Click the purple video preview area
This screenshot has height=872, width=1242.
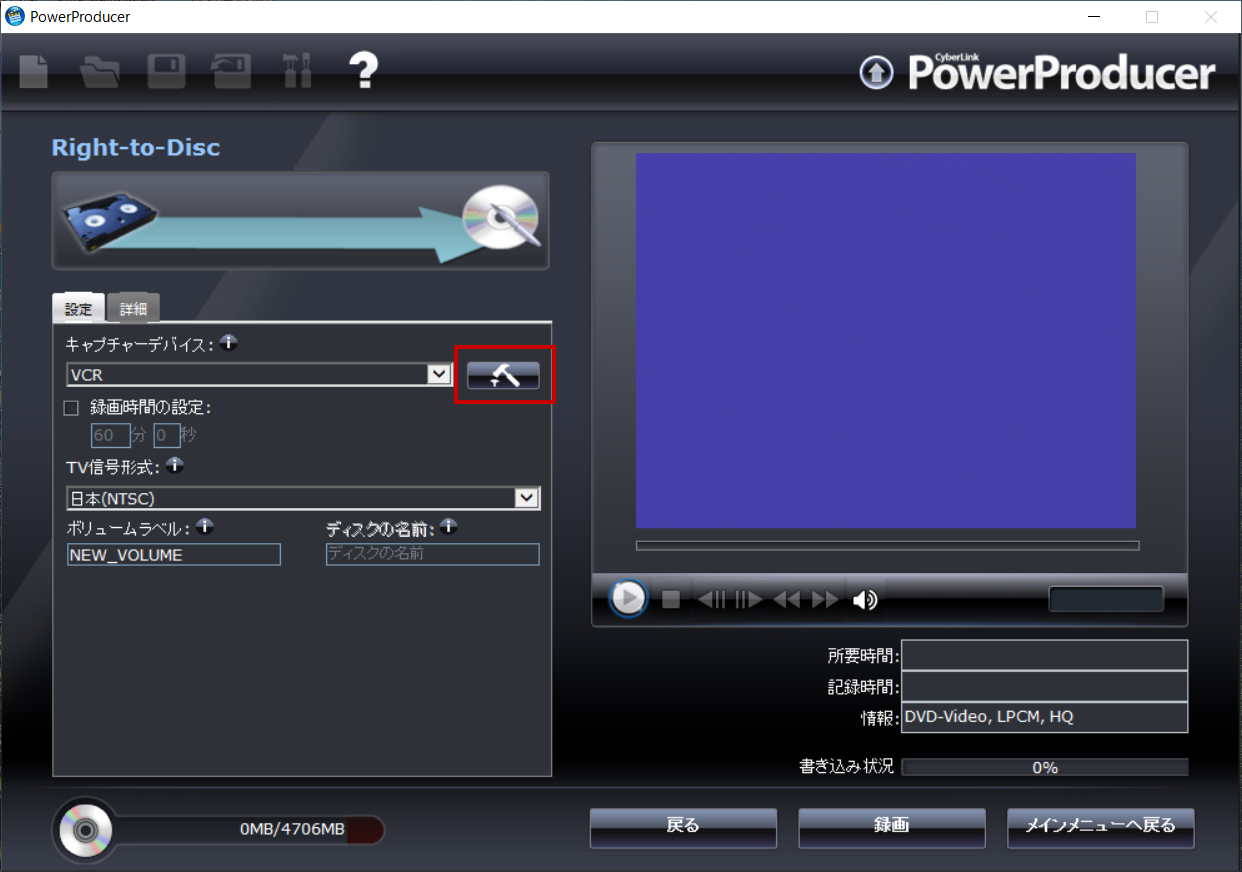886,340
